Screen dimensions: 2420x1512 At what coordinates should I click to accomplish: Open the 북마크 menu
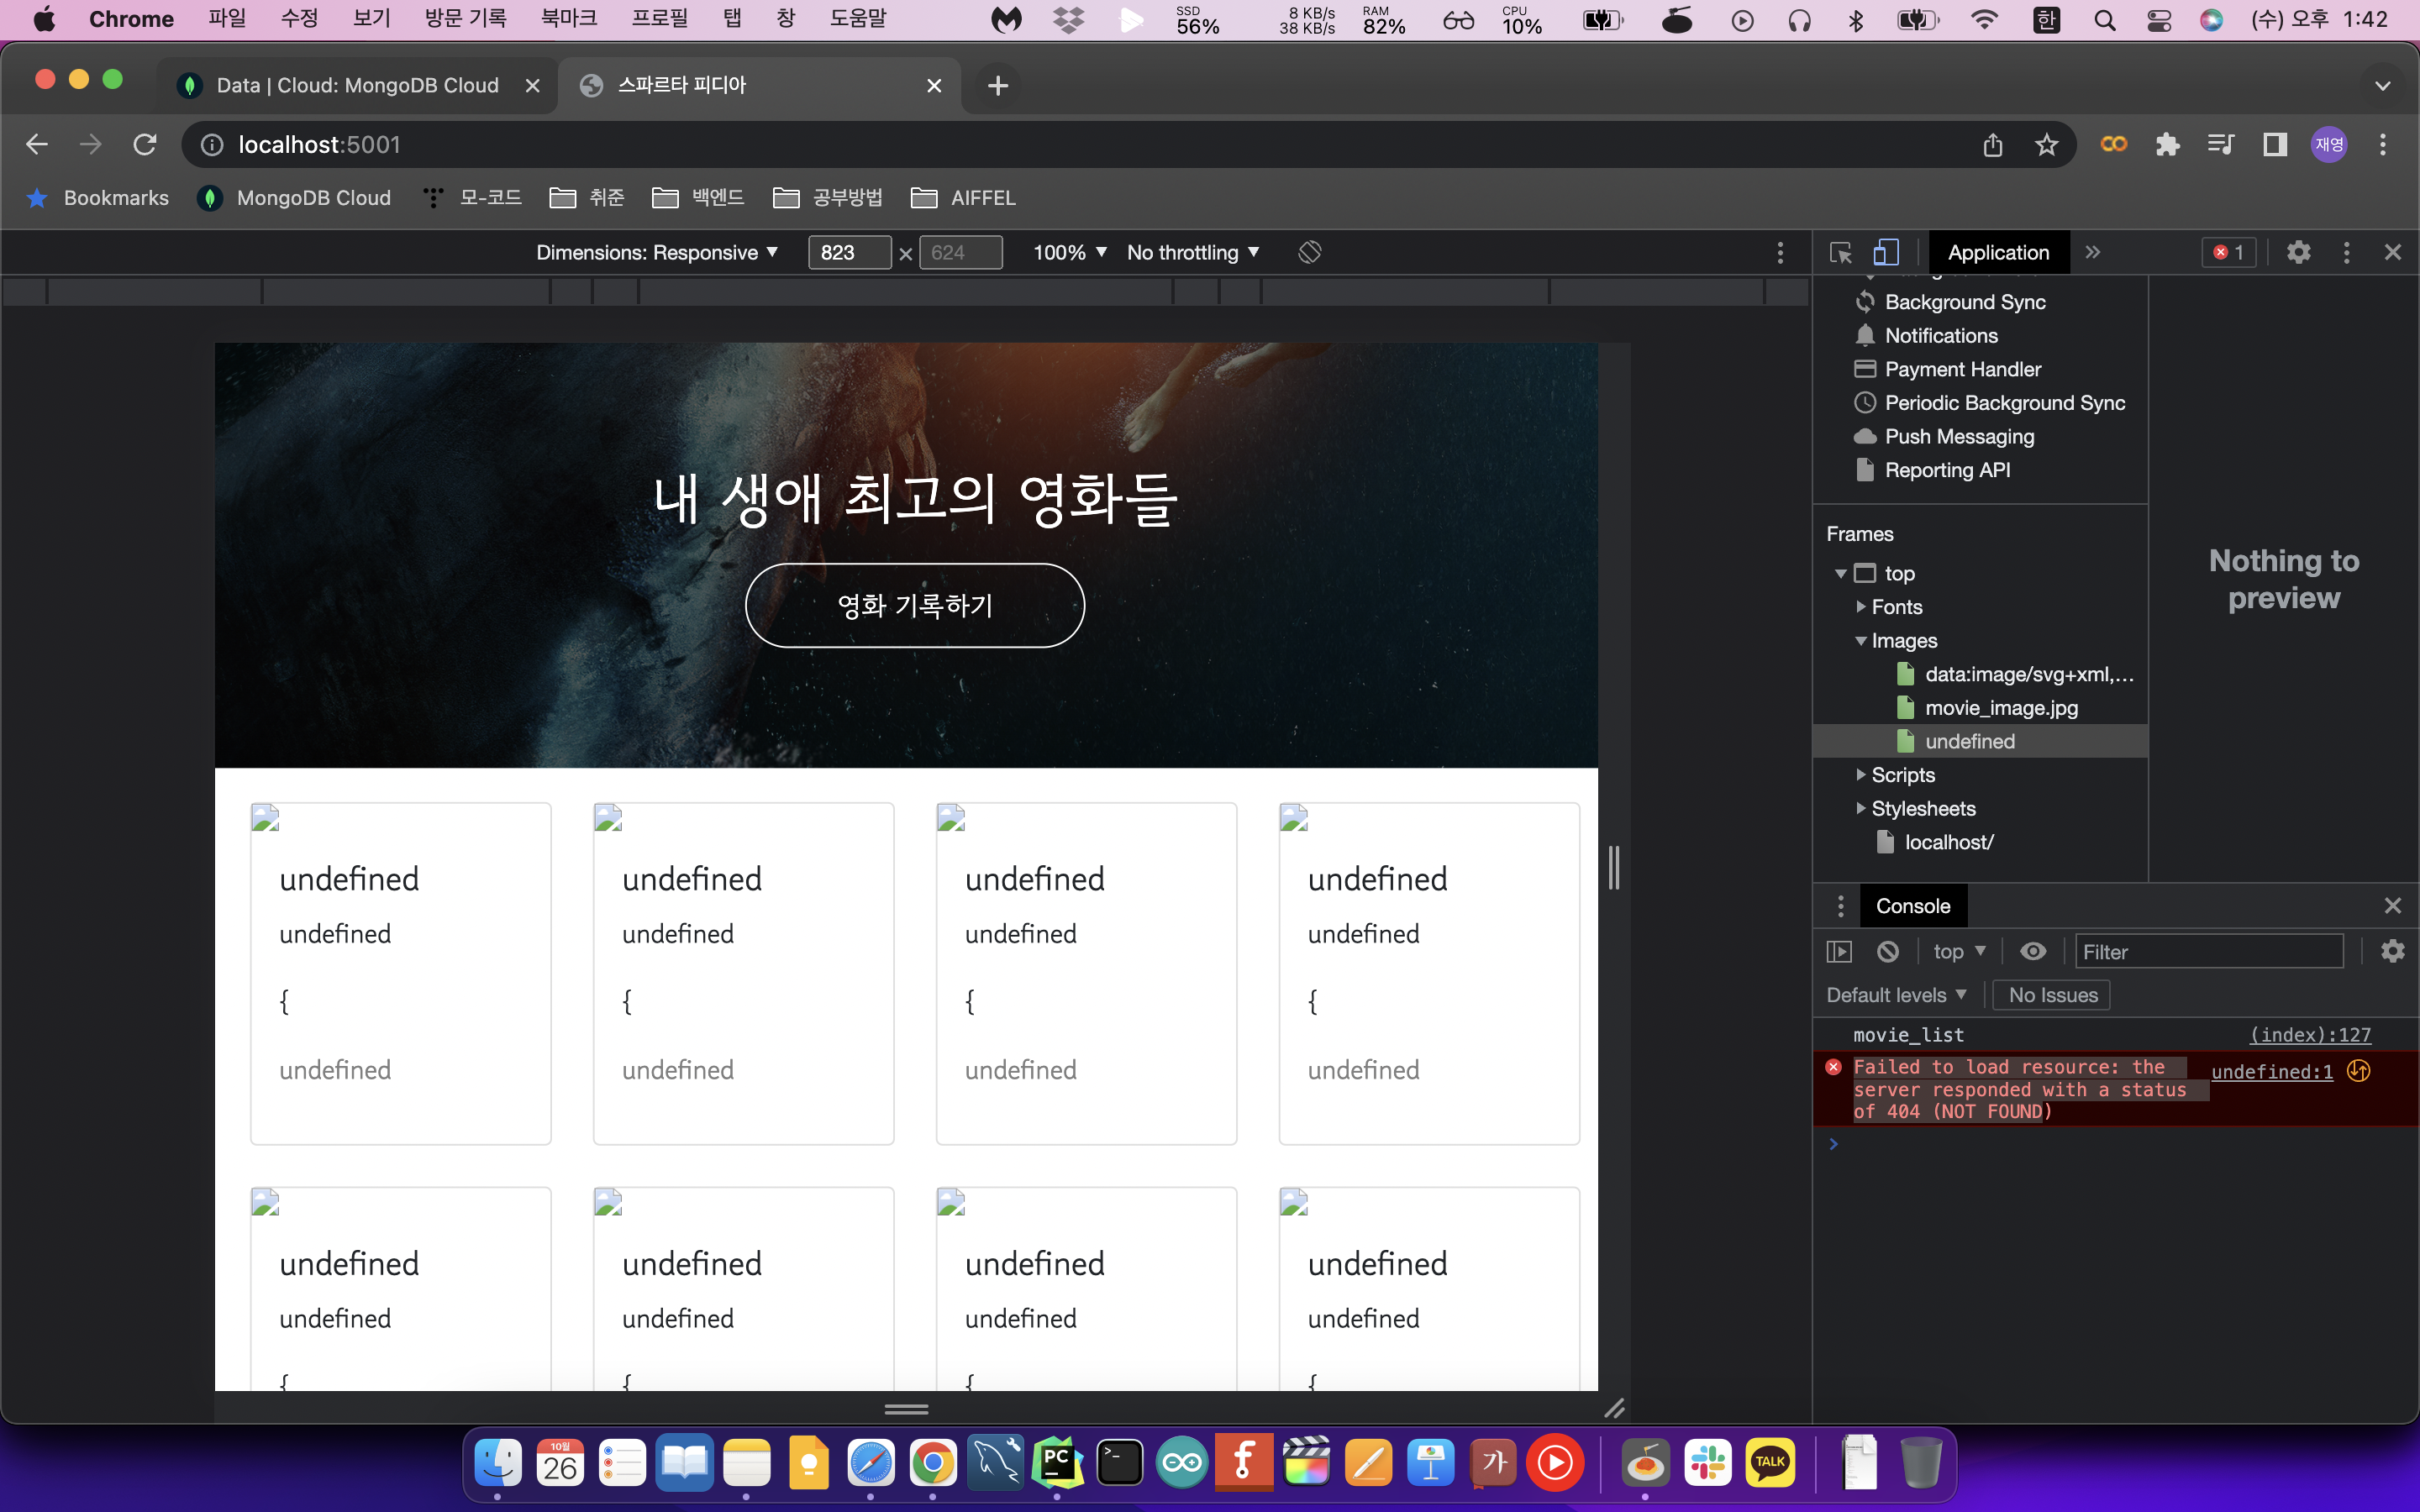click(568, 19)
